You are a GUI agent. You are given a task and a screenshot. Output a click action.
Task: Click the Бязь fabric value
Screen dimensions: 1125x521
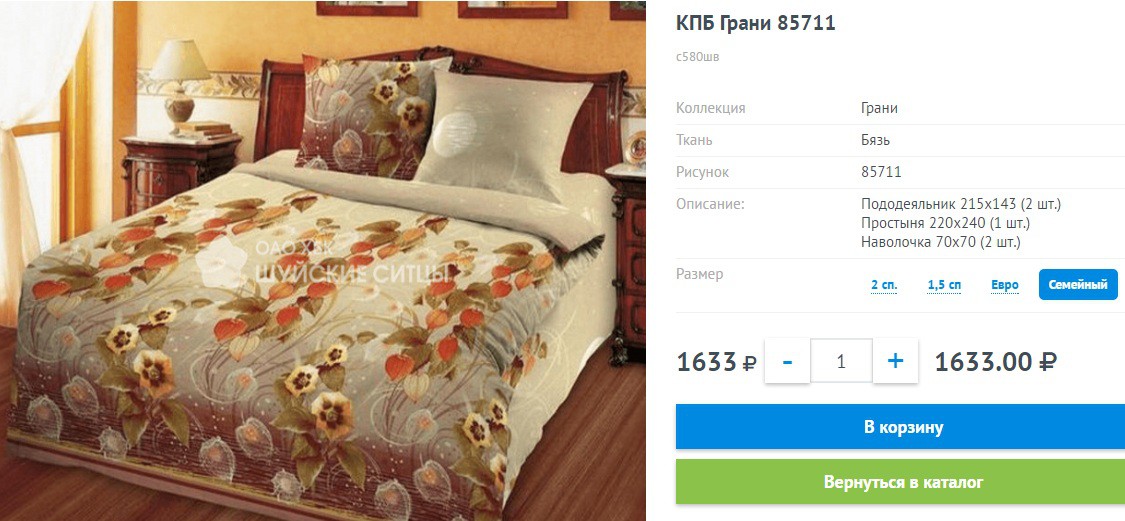tap(875, 140)
